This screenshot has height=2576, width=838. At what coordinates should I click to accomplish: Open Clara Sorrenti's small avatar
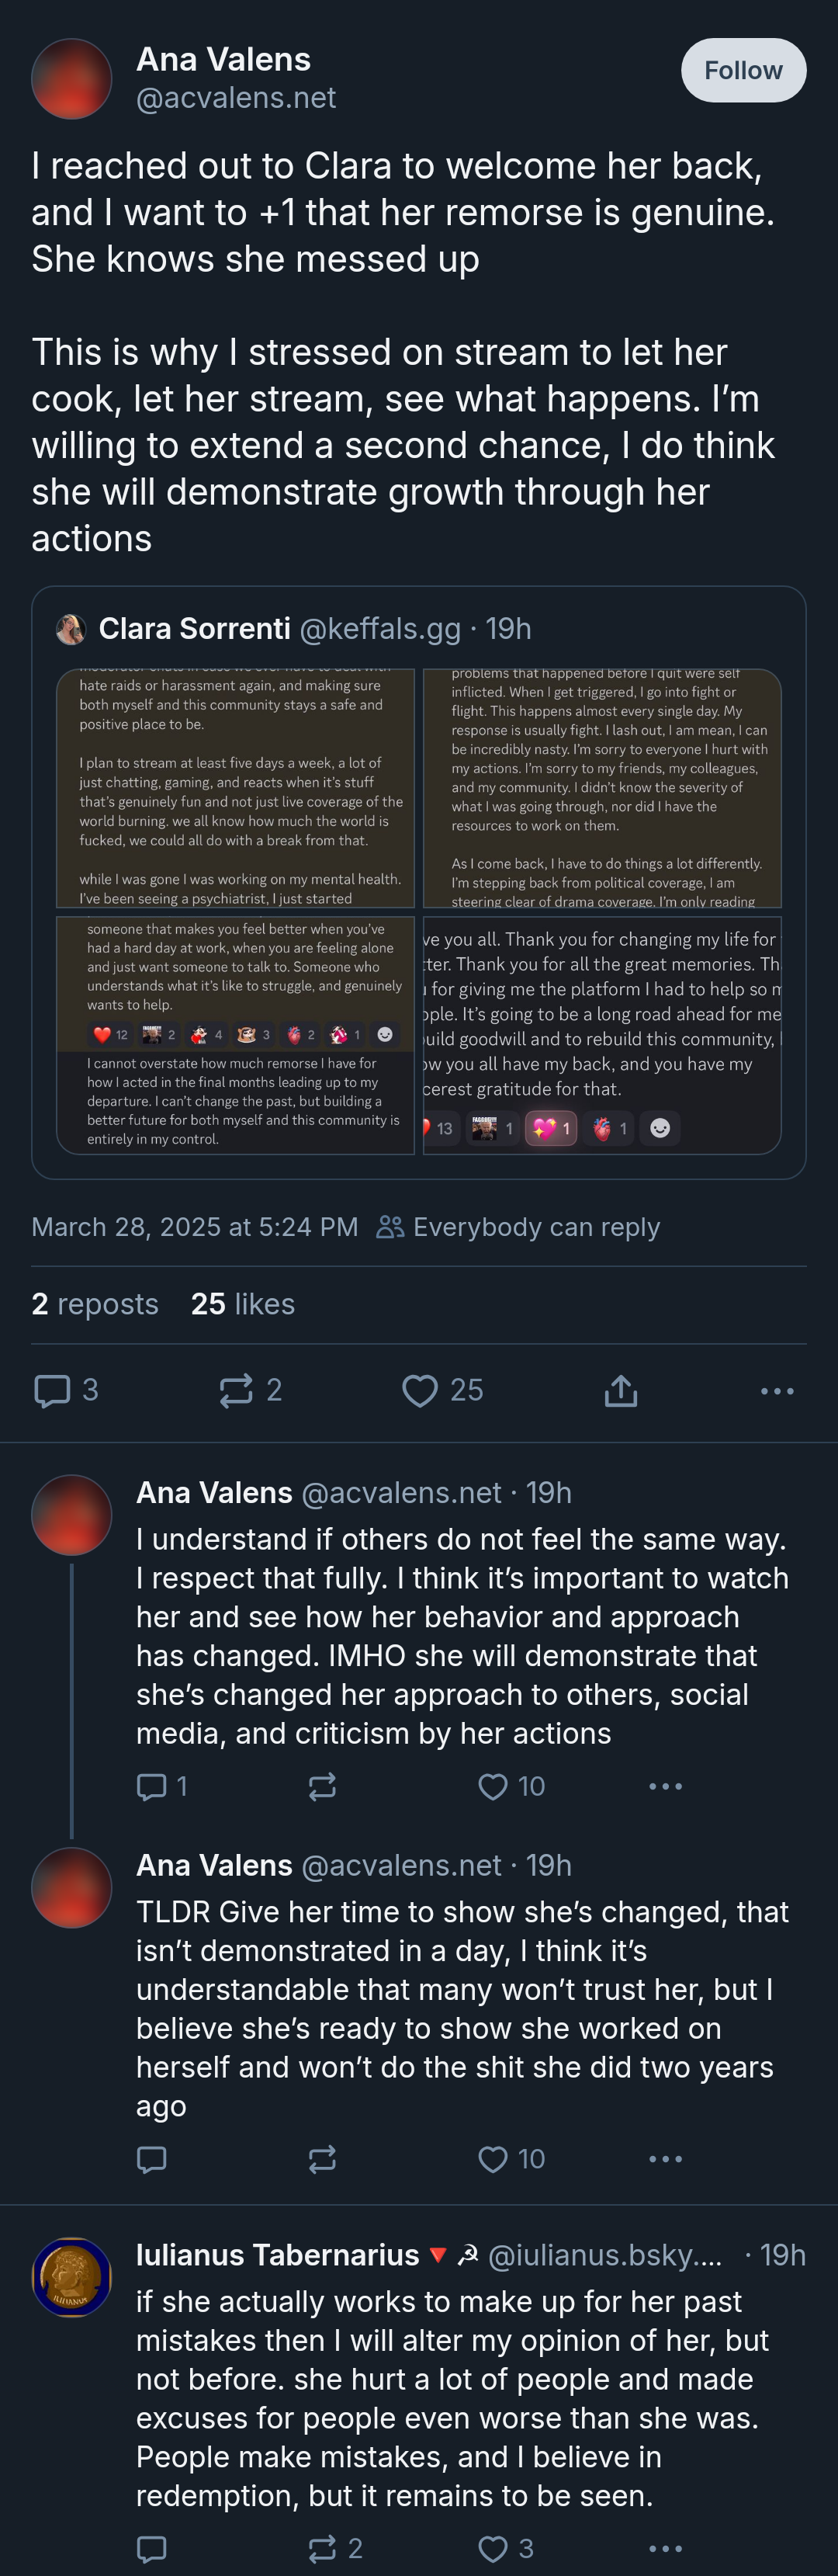[71, 629]
